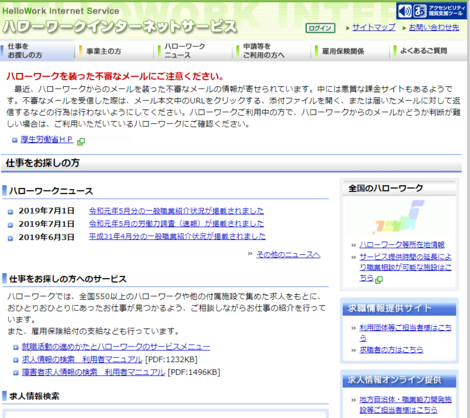Viewport: 470px width, 418px height.
Task: Click the ログイン button
Action: pos(320,28)
